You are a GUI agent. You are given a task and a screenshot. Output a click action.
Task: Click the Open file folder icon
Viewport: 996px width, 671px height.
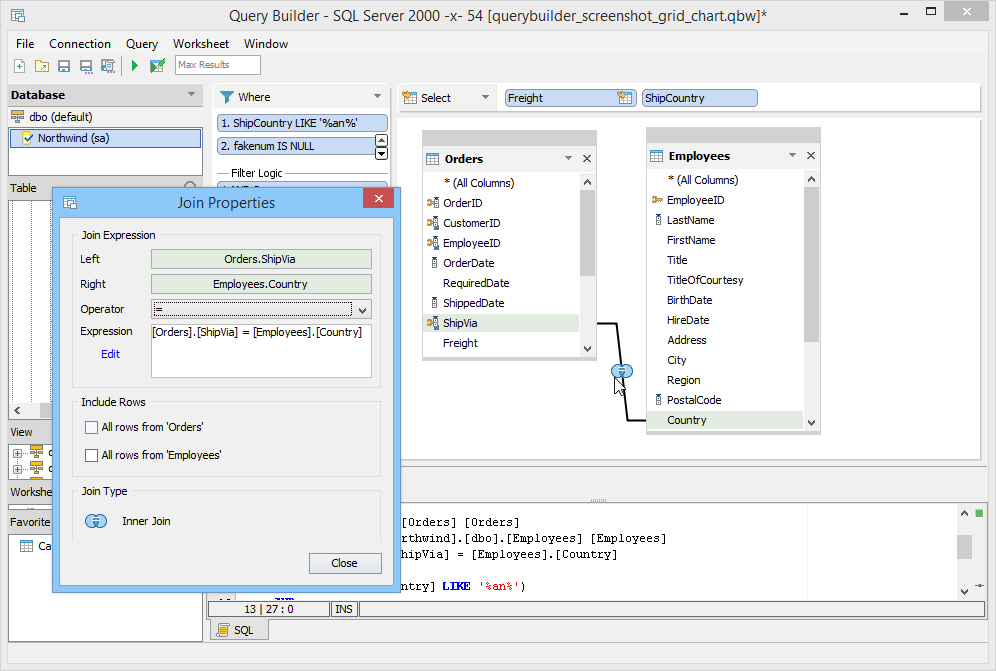[42, 66]
